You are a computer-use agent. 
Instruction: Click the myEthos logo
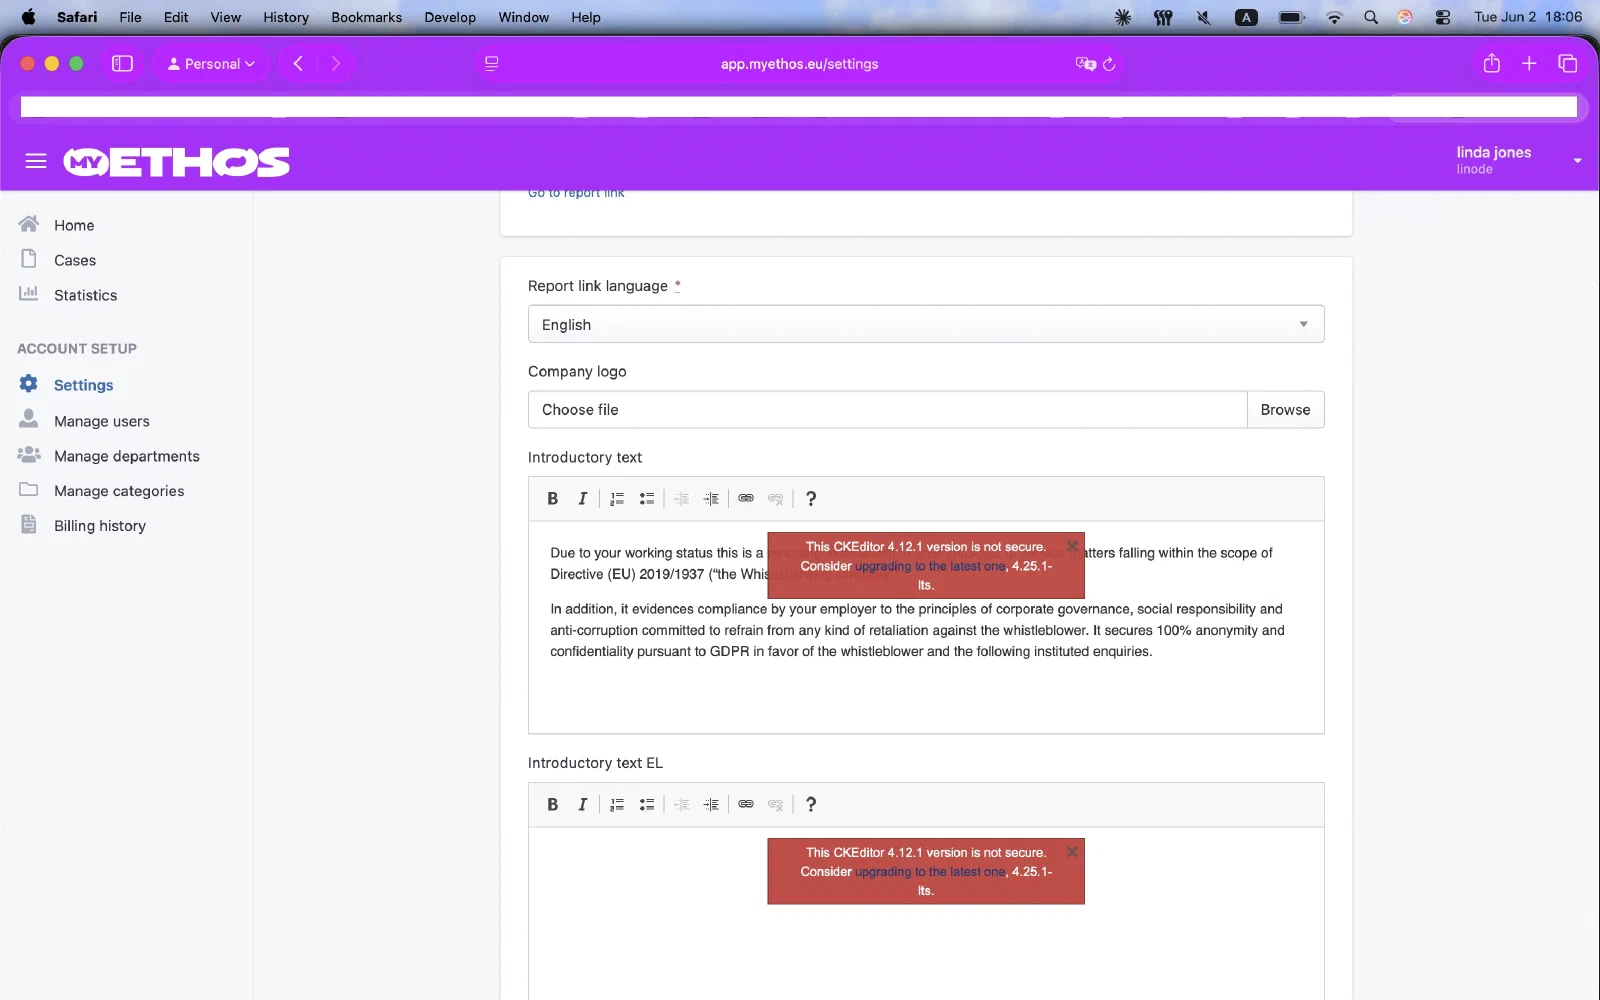pyautogui.click(x=177, y=162)
